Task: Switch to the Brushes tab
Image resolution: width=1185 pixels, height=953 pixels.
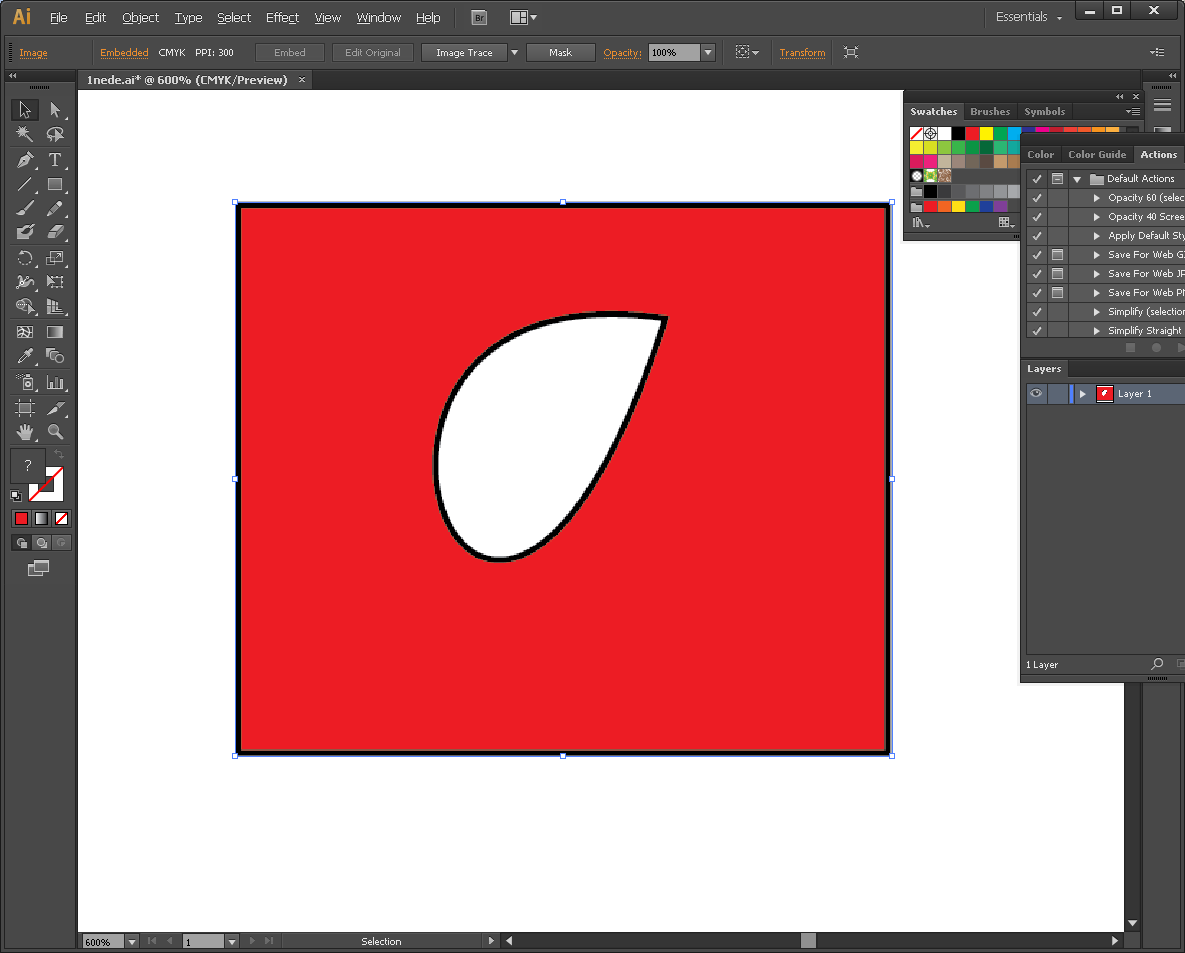Action: [x=990, y=111]
